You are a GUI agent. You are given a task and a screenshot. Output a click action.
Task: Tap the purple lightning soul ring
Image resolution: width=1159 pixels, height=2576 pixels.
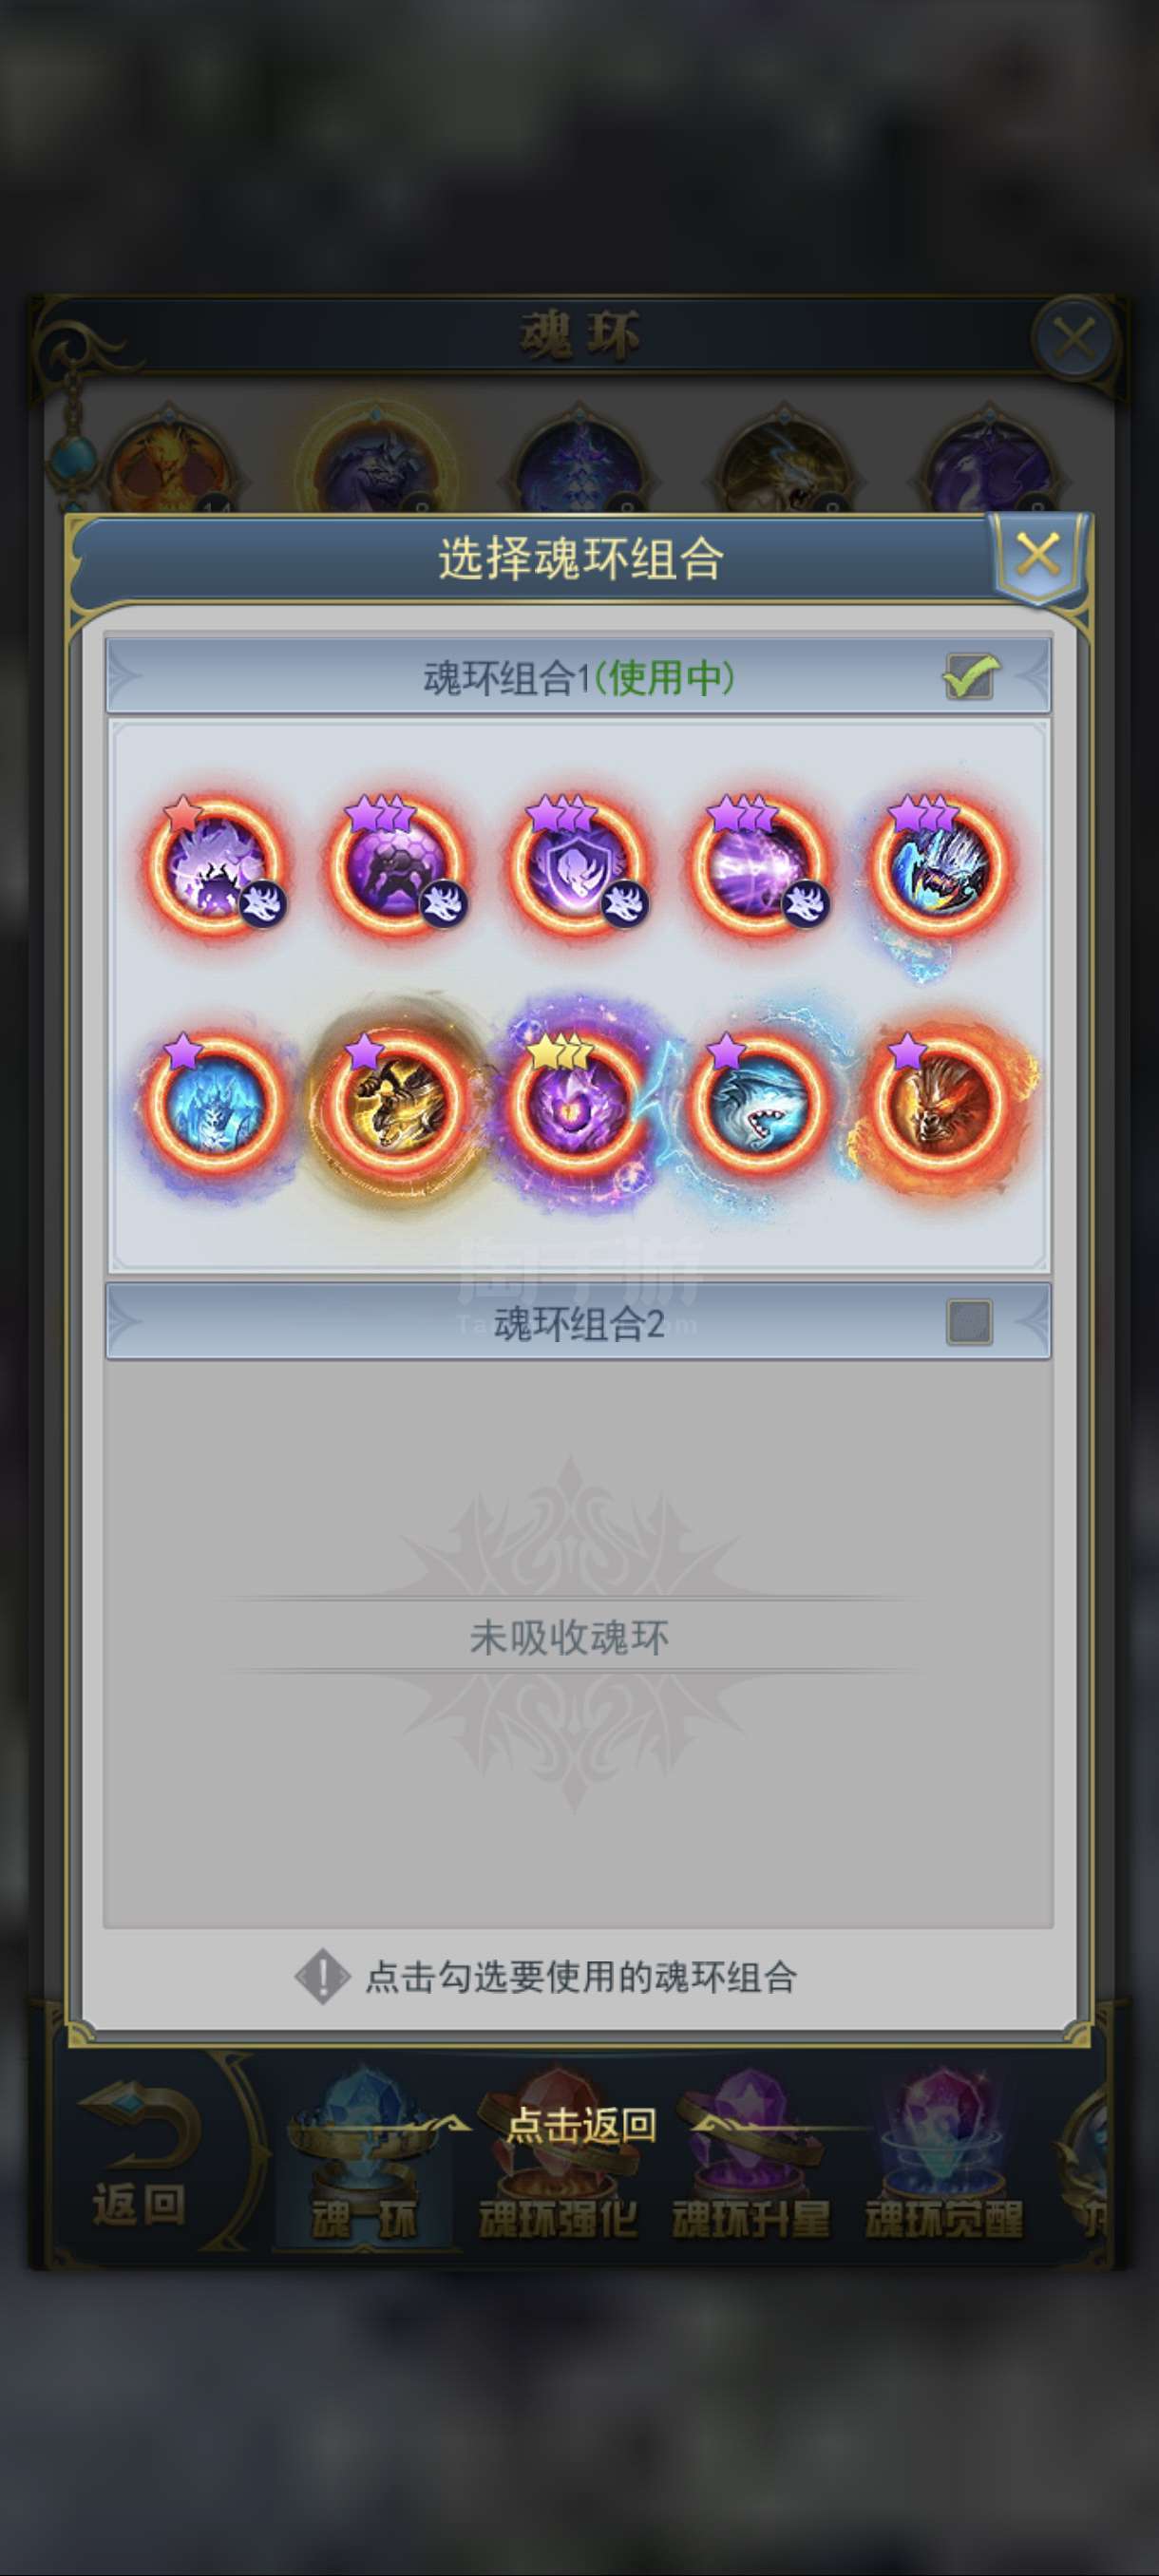tap(757, 862)
